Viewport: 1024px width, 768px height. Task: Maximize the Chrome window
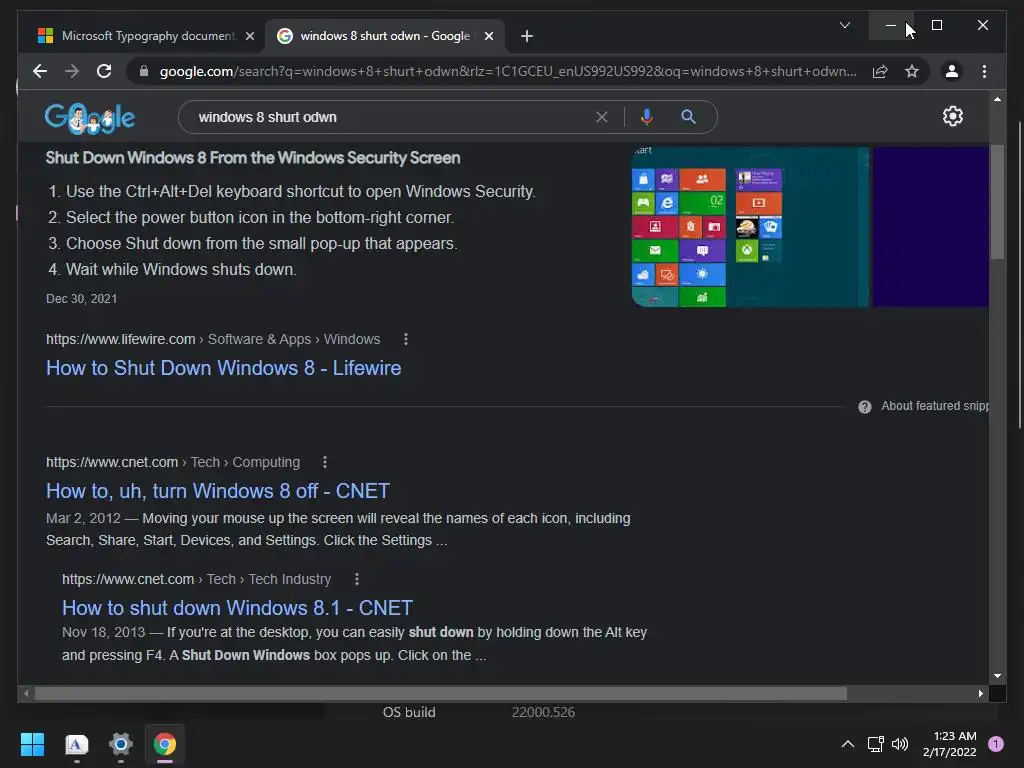tap(936, 25)
